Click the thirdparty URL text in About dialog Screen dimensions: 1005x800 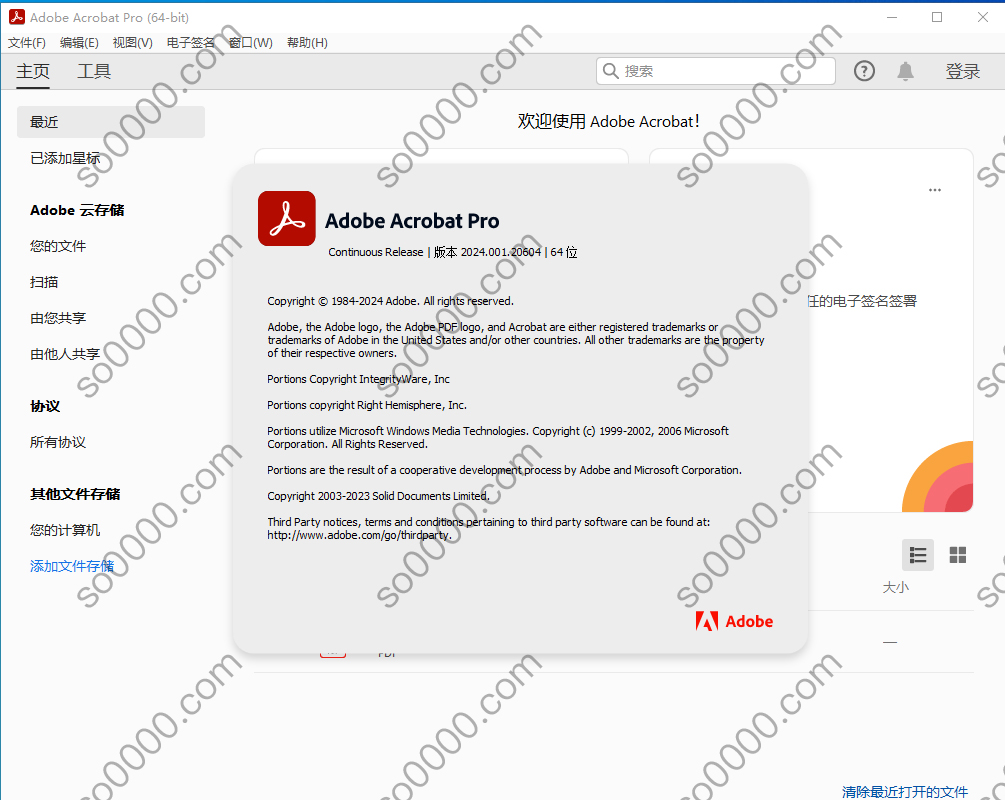coord(360,535)
